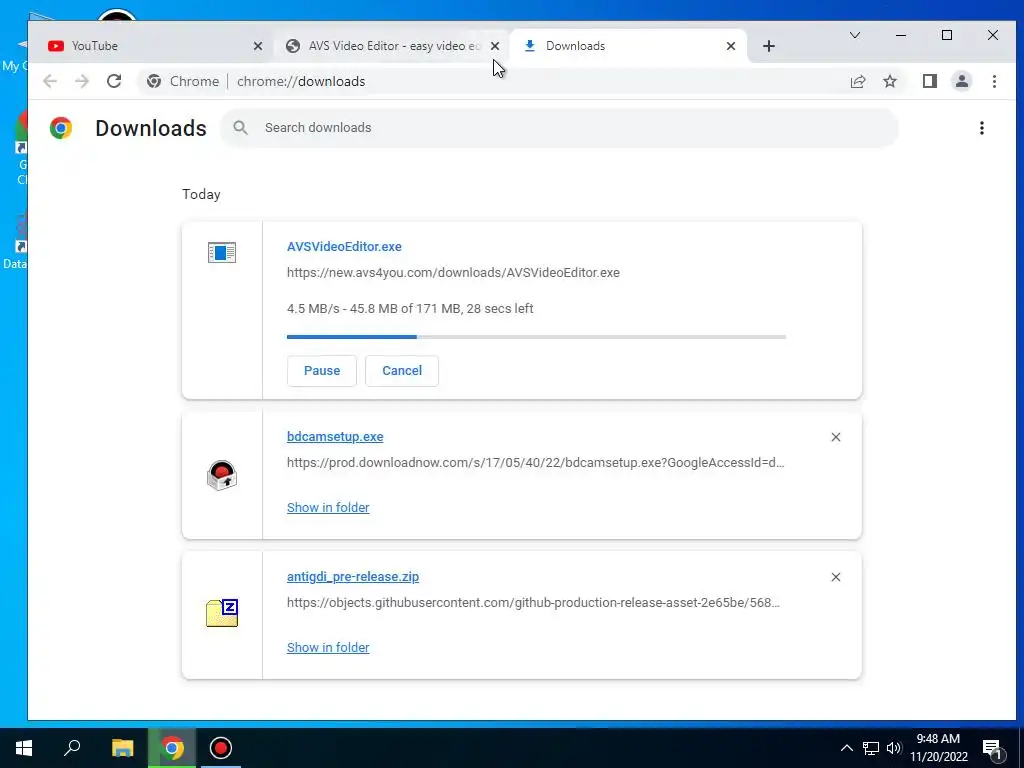Bookmark this page with the star
Image resolution: width=1024 pixels, height=768 pixels.
[889, 81]
